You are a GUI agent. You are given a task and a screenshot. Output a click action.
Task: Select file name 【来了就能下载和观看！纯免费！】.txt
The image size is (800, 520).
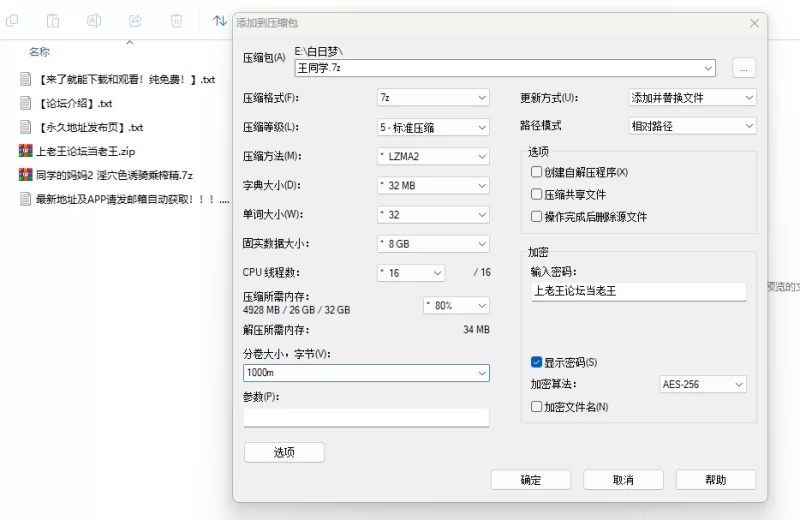[x=126, y=79]
